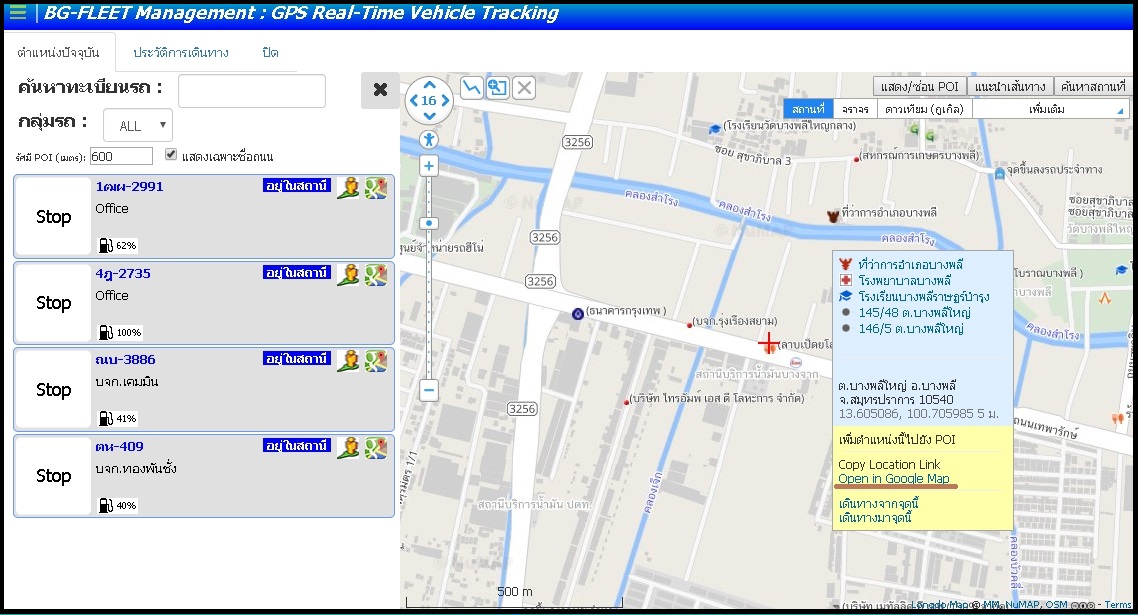The image size is (1138, 615).
Task: Click the red crosshair location marker
Action: pyautogui.click(x=769, y=343)
